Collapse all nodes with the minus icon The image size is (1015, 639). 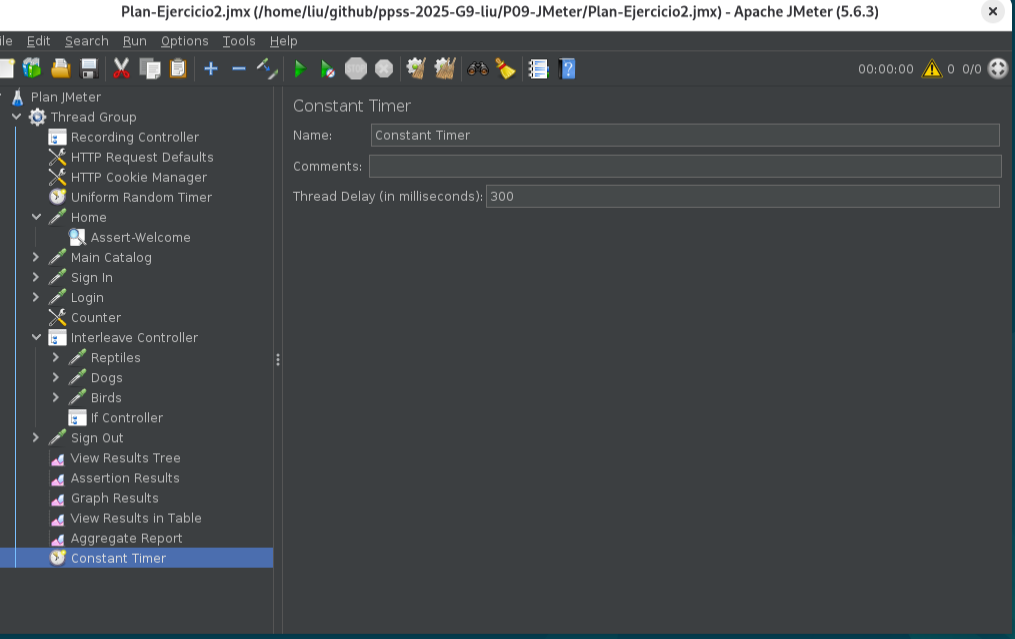pos(239,69)
